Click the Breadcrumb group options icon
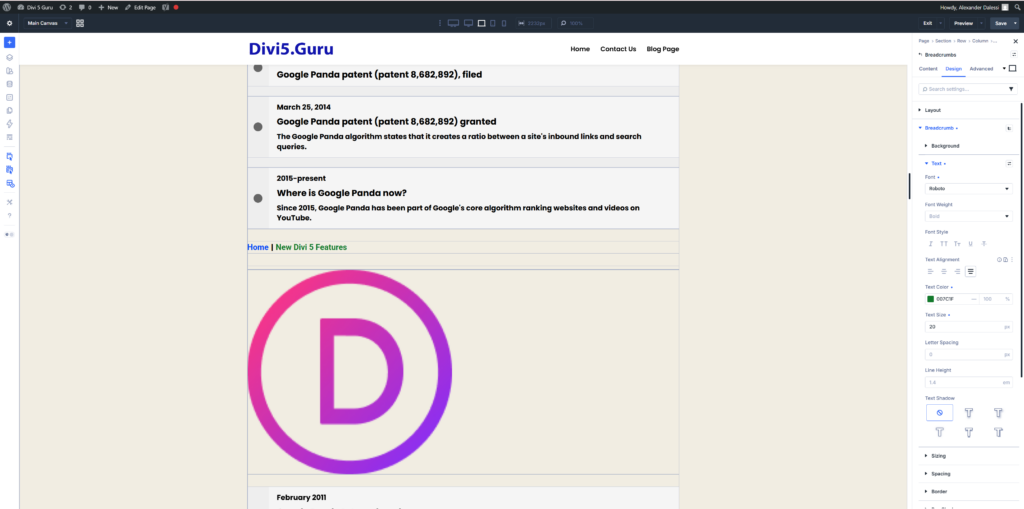This screenshot has height=509, width=1024. click(1009, 128)
